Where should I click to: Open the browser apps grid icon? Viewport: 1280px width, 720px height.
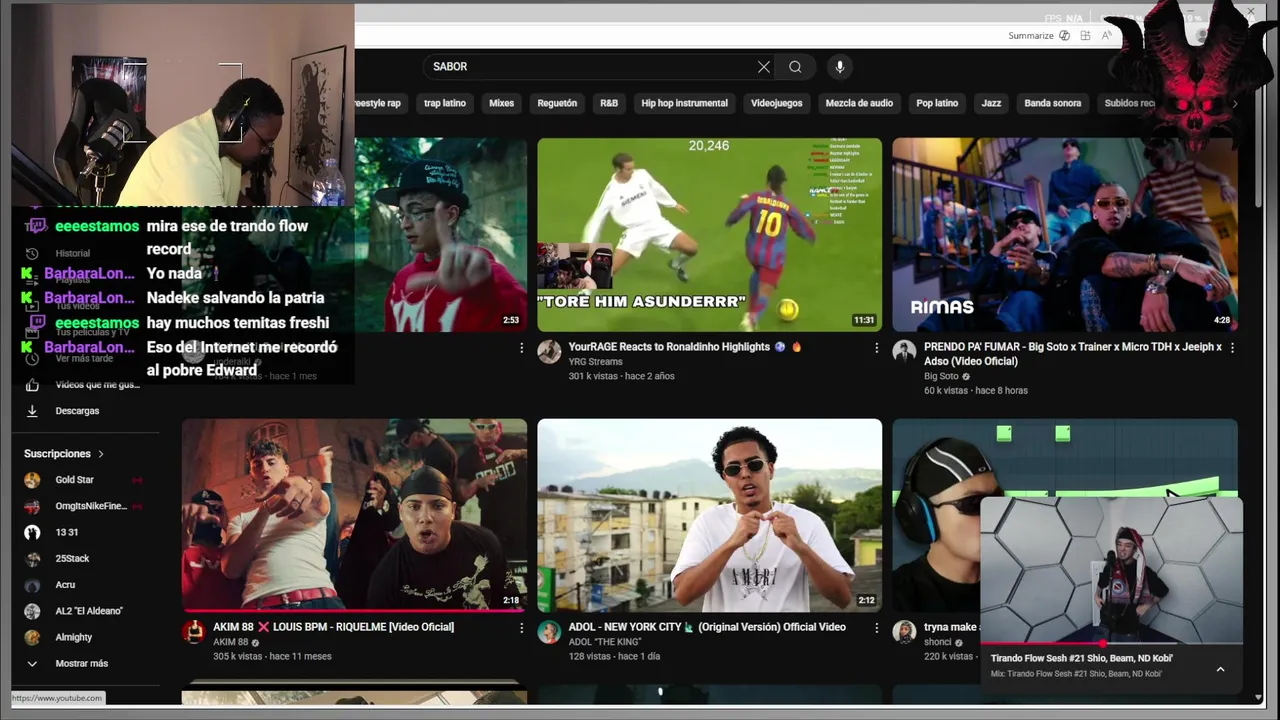pyautogui.click(x=1085, y=36)
